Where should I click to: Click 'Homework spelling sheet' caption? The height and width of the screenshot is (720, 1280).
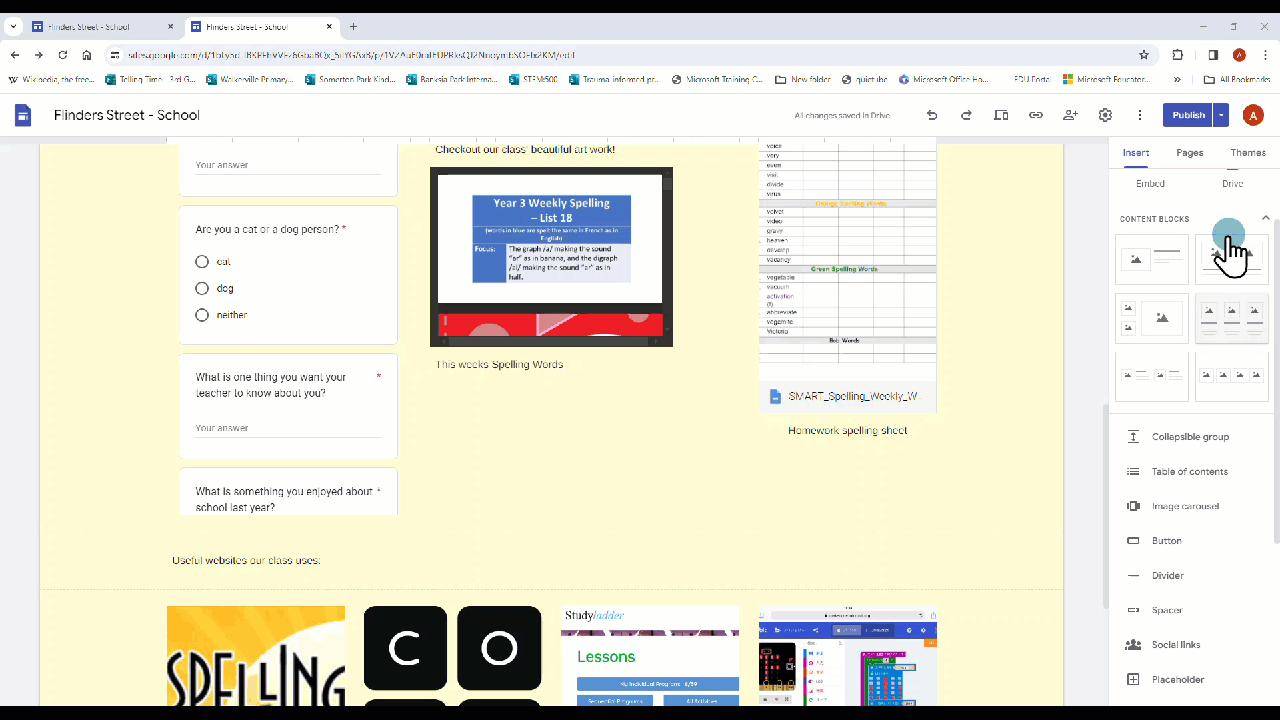pos(847,430)
